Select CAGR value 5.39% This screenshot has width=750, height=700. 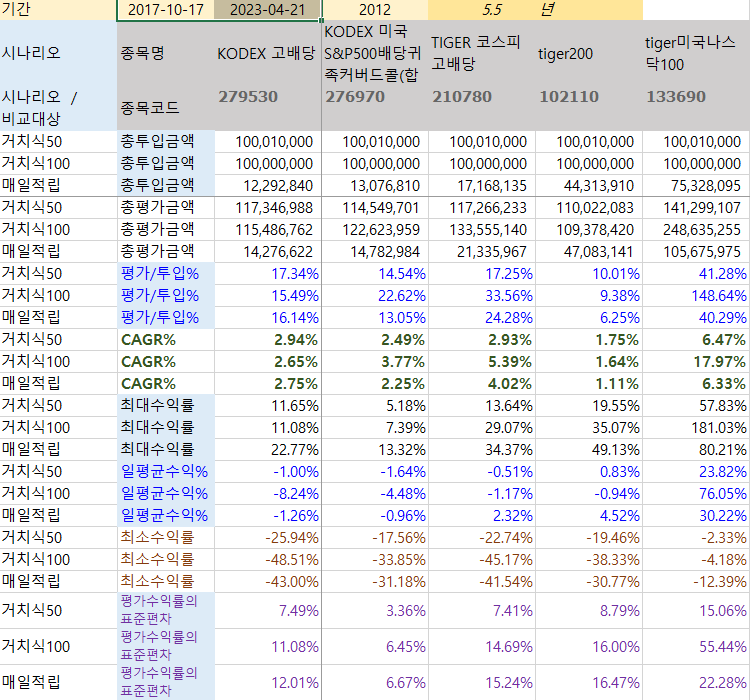482,361
